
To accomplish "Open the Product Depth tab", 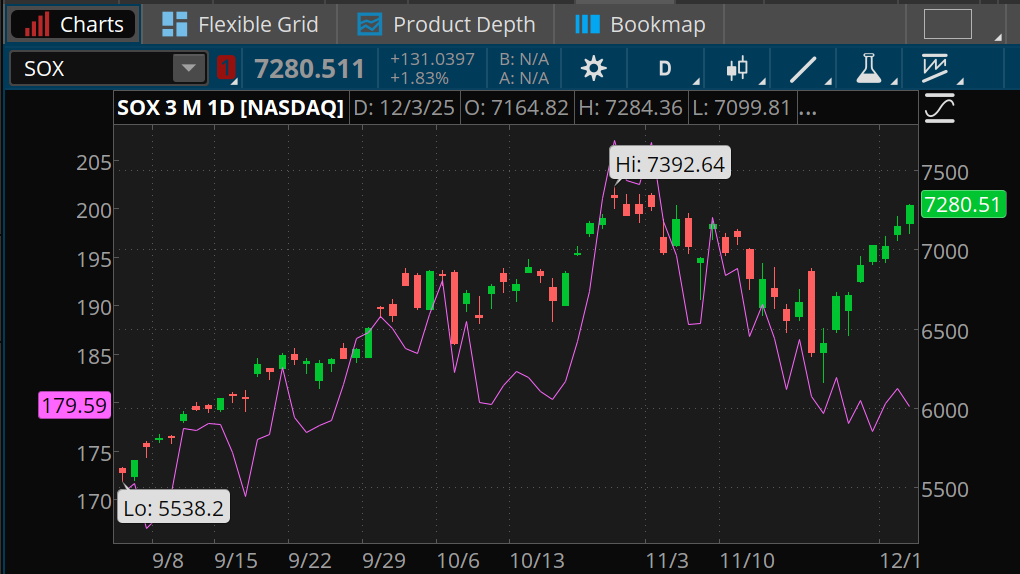I will coord(446,24).
